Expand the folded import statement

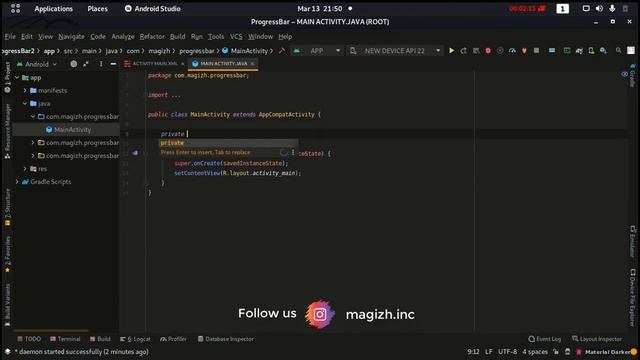[176, 95]
